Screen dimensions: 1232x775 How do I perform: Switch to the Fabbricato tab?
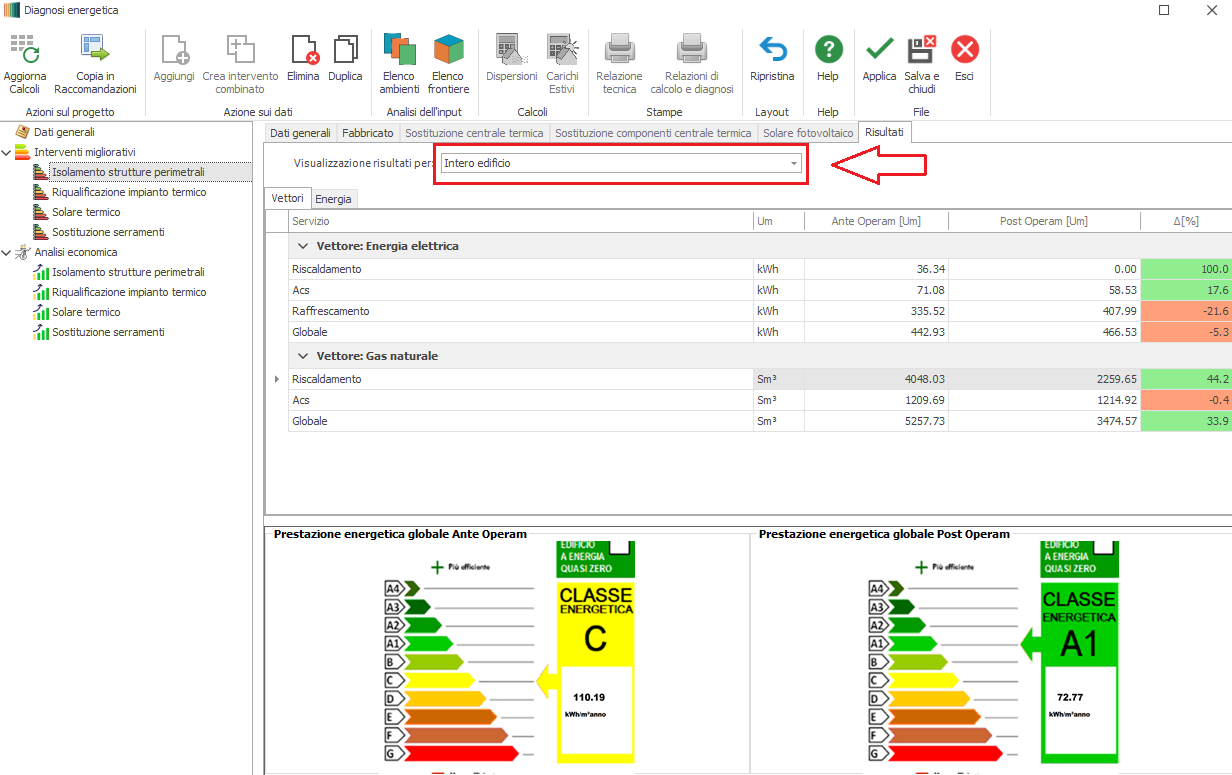[368, 133]
